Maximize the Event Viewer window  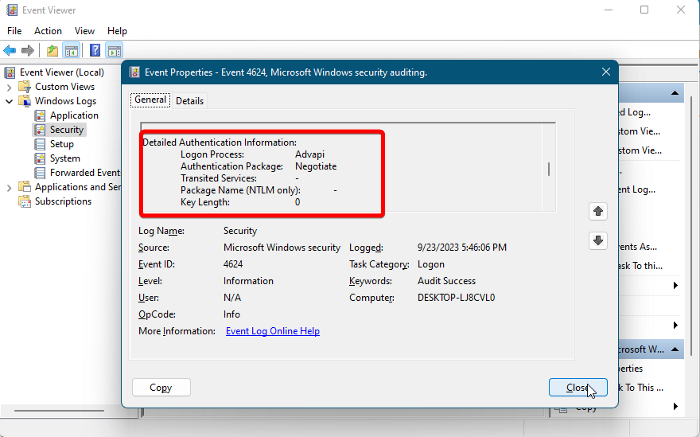[x=644, y=10]
